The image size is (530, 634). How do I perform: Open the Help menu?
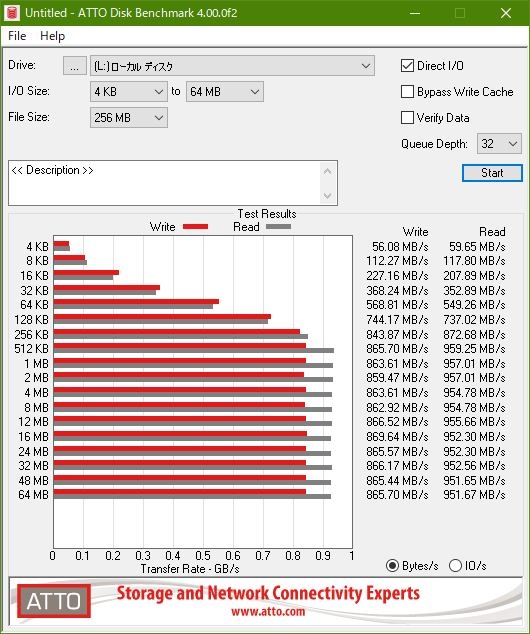53,36
